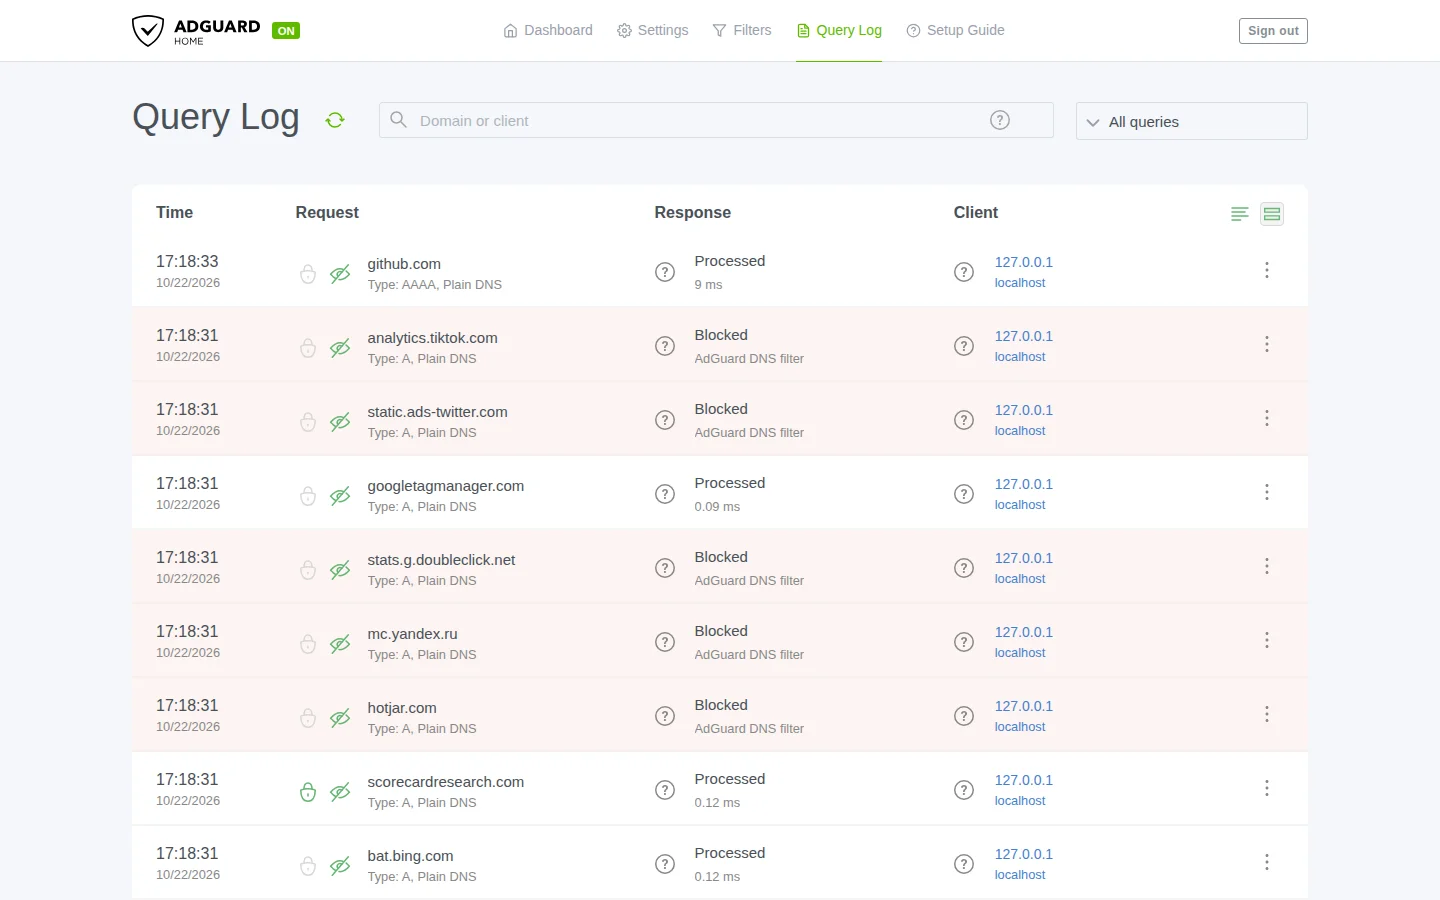Viewport: 1440px width, 900px height.
Task: Open actions menu for analytics.tiktok.com row
Action: 1267,344
